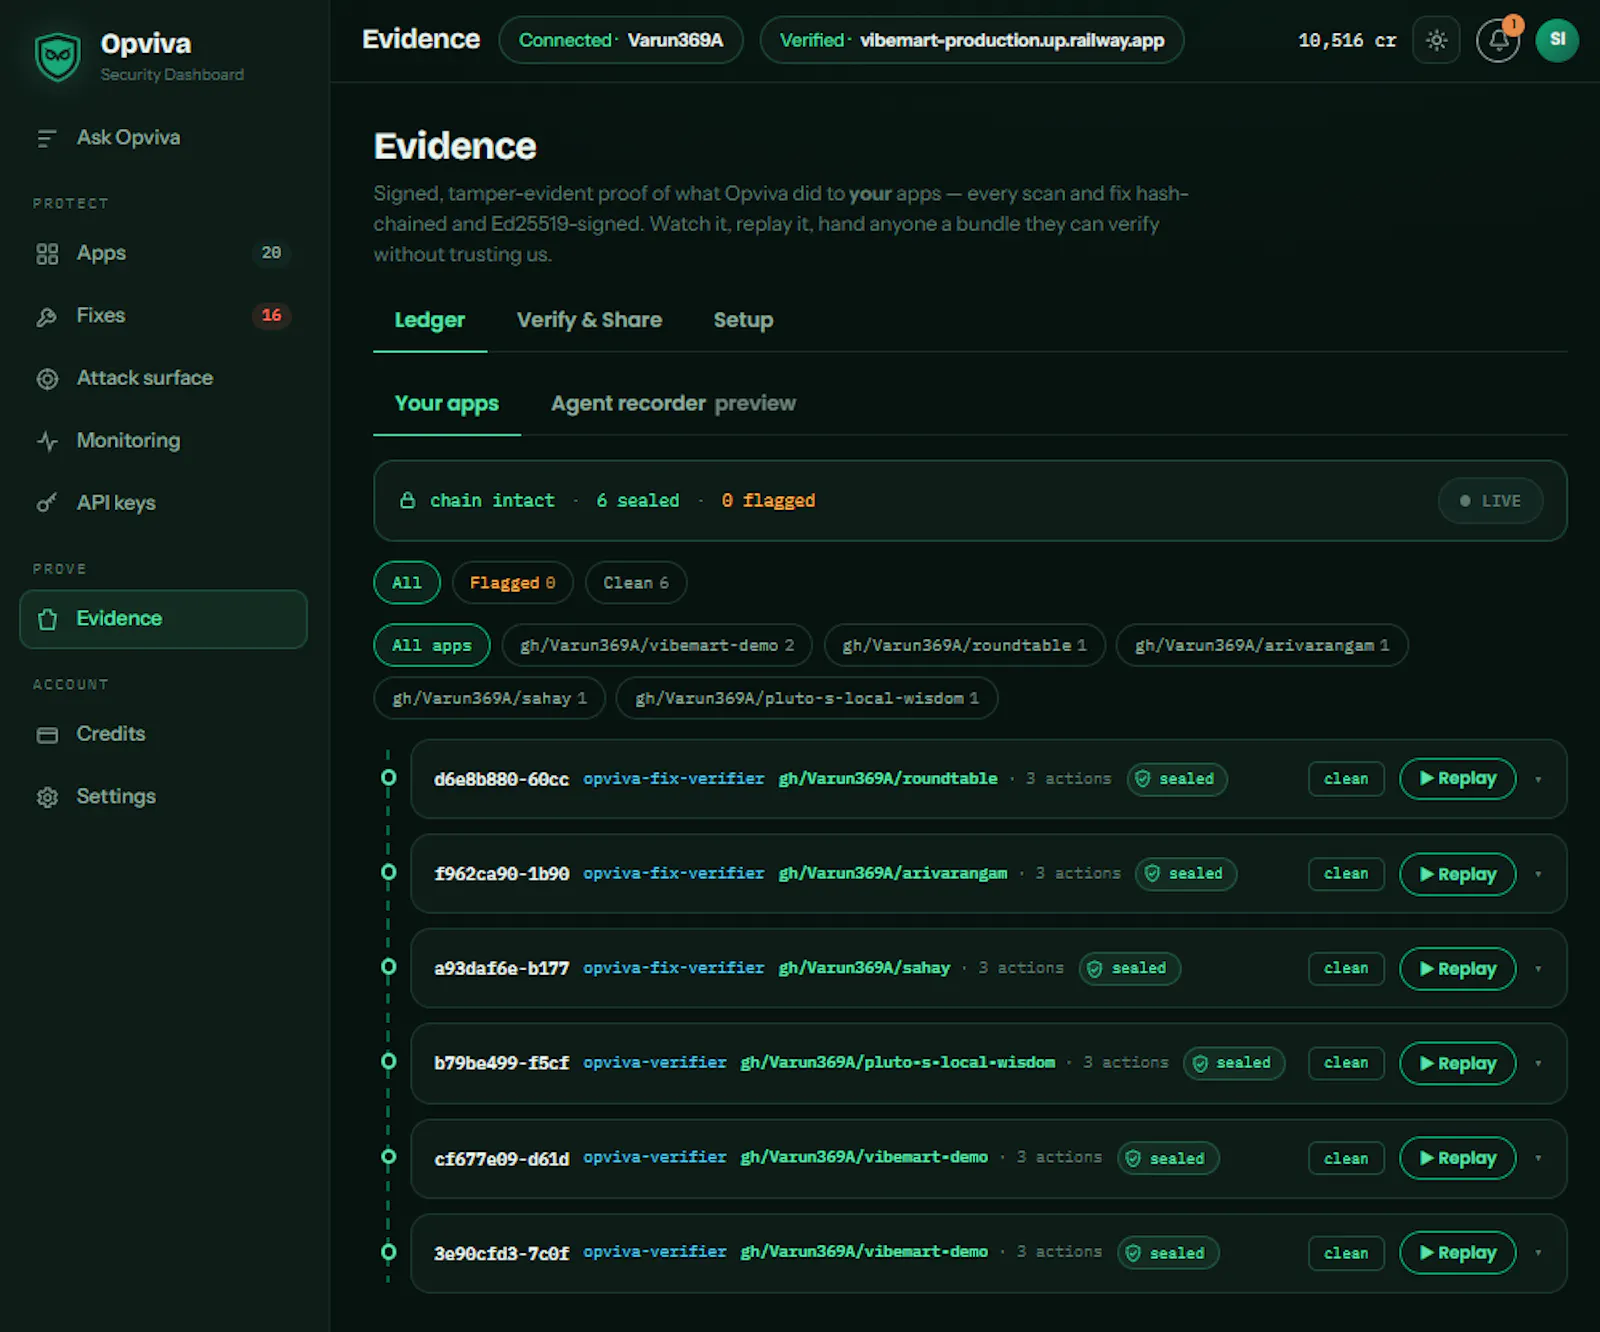This screenshot has width=1600, height=1332.
Task: Expand the b79be499-f5cf row chevron
Action: 1538,1063
